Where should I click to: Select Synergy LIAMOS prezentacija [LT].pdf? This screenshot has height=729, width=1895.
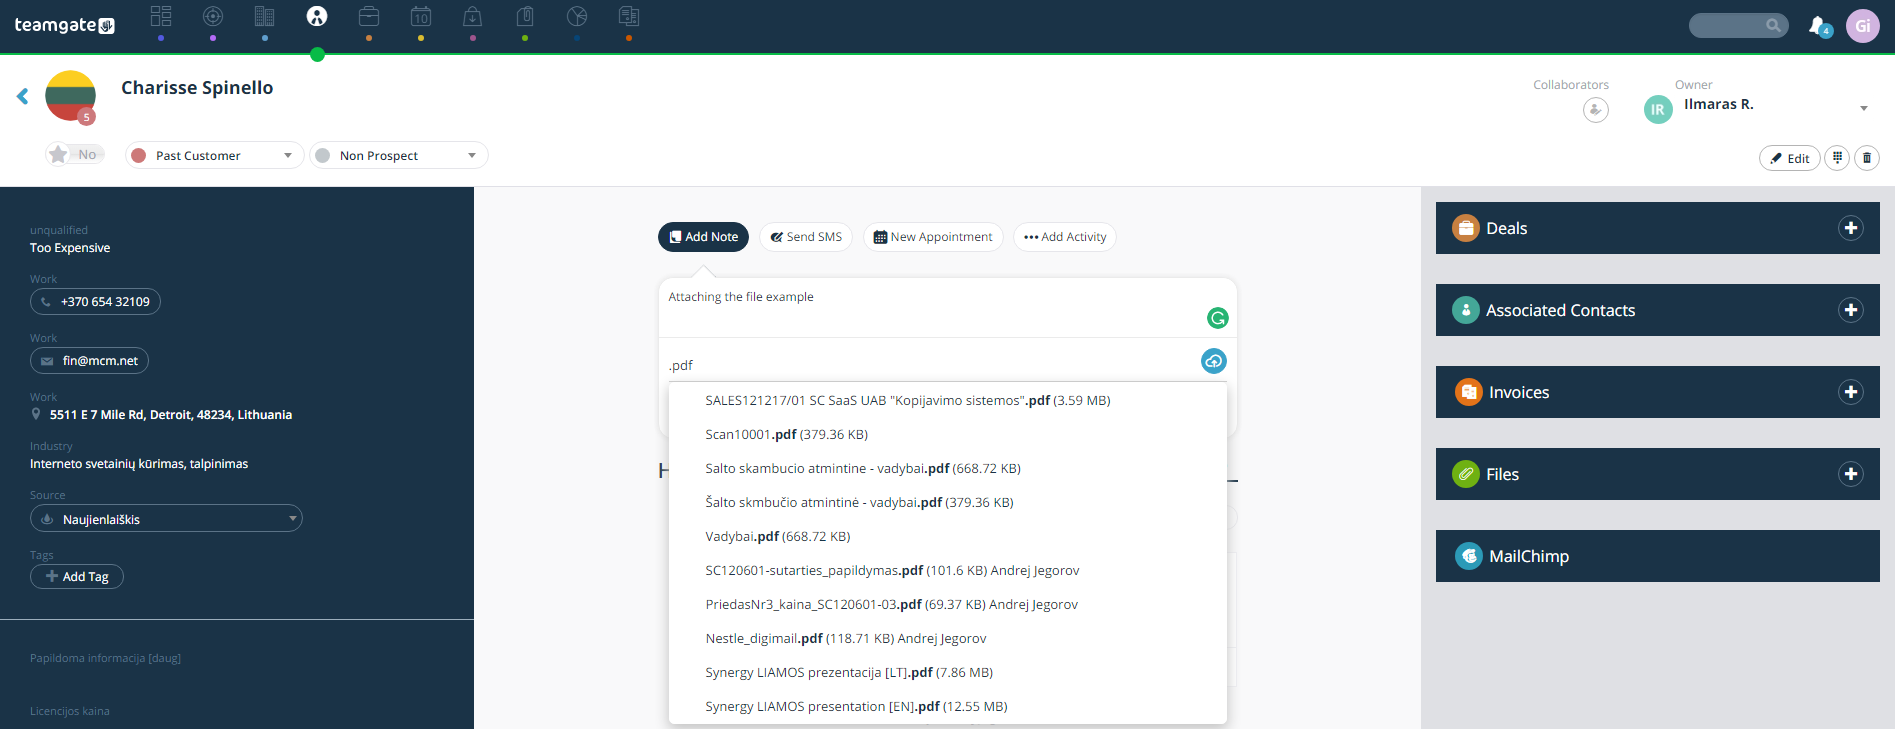click(x=947, y=672)
